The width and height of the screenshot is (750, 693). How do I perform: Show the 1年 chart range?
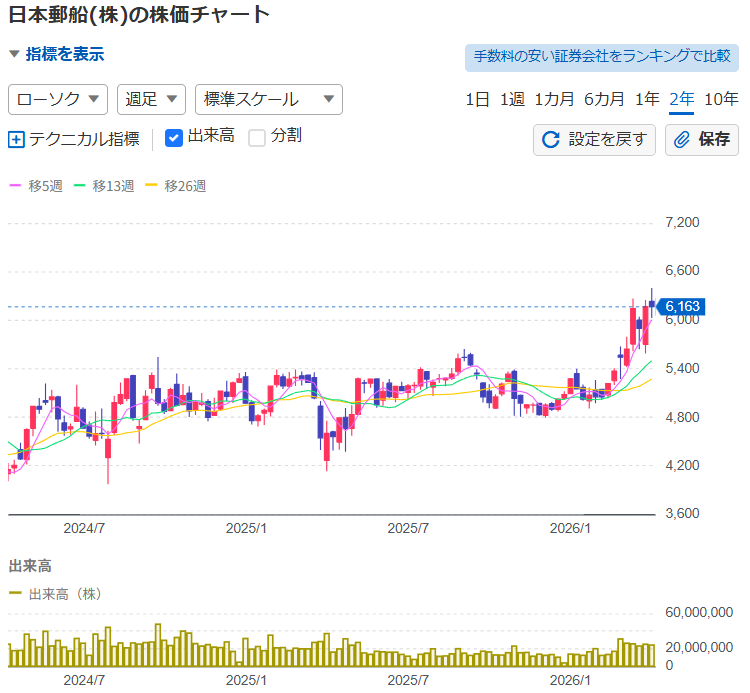[647, 99]
